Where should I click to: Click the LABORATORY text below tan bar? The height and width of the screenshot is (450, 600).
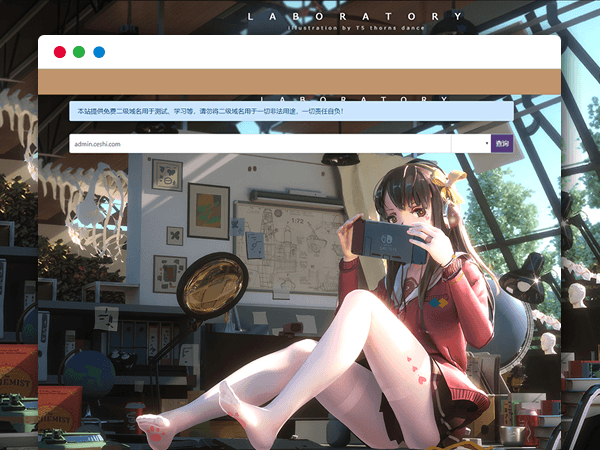356,99
